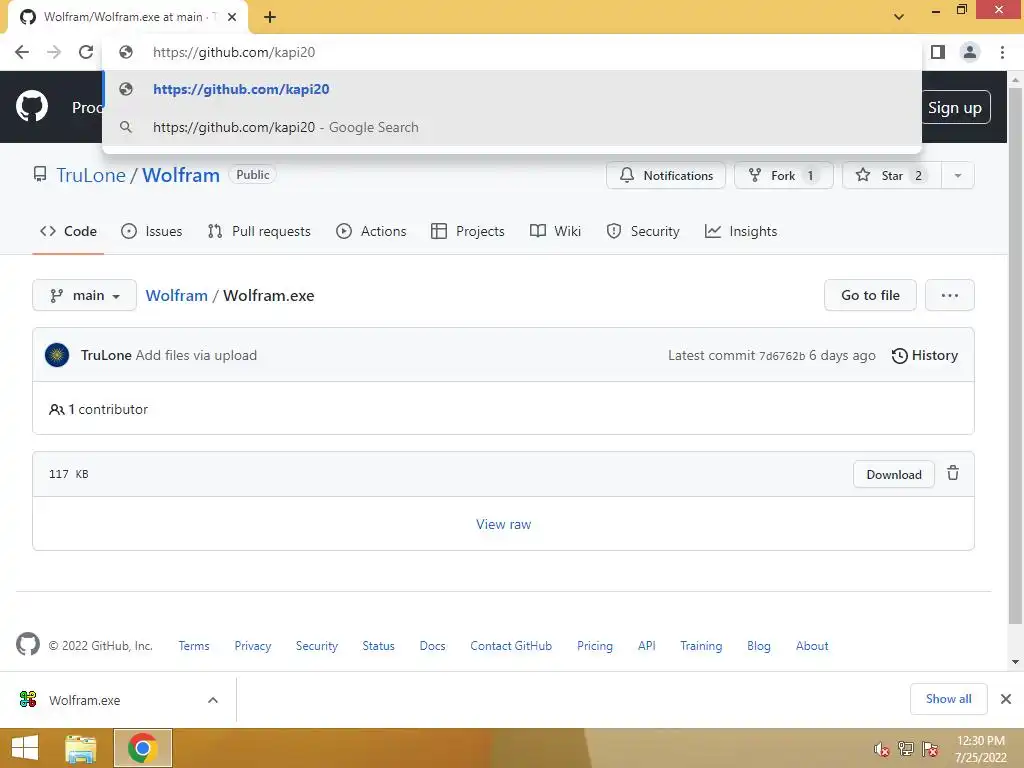Click the footer GitHub logo

click(x=27, y=645)
